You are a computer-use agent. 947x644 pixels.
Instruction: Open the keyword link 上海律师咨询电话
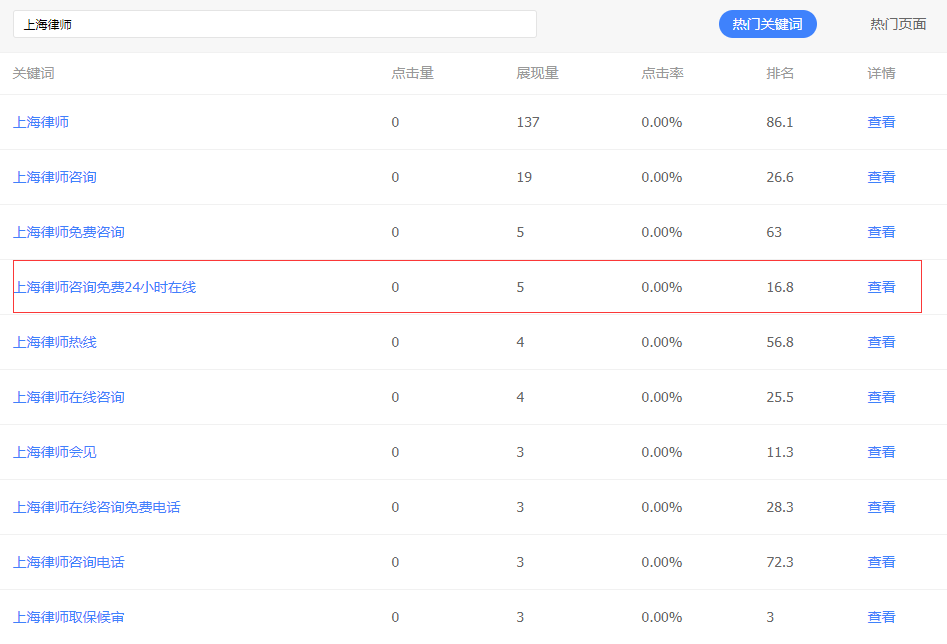coord(69,562)
